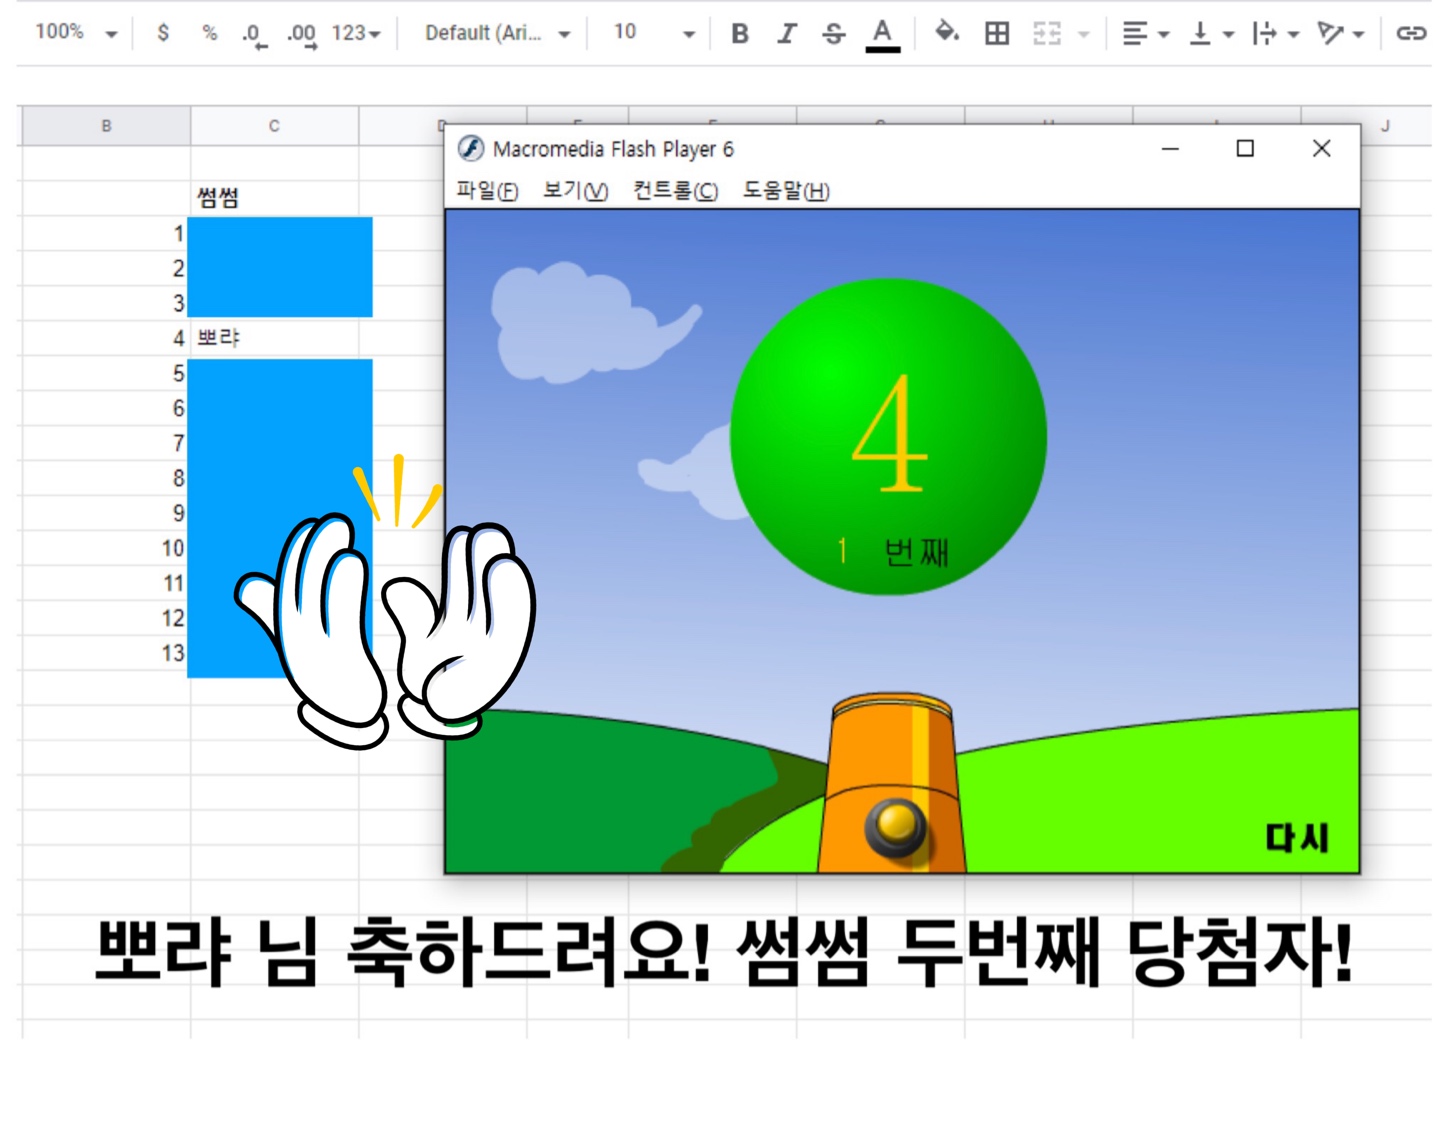
Task: Click the 다시 button in Flash game
Action: pos(1297,838)
